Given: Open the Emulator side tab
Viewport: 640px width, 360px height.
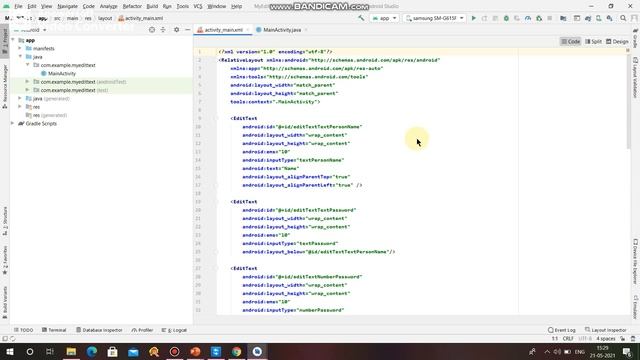Looking at the screenshot, I should 636,307.
